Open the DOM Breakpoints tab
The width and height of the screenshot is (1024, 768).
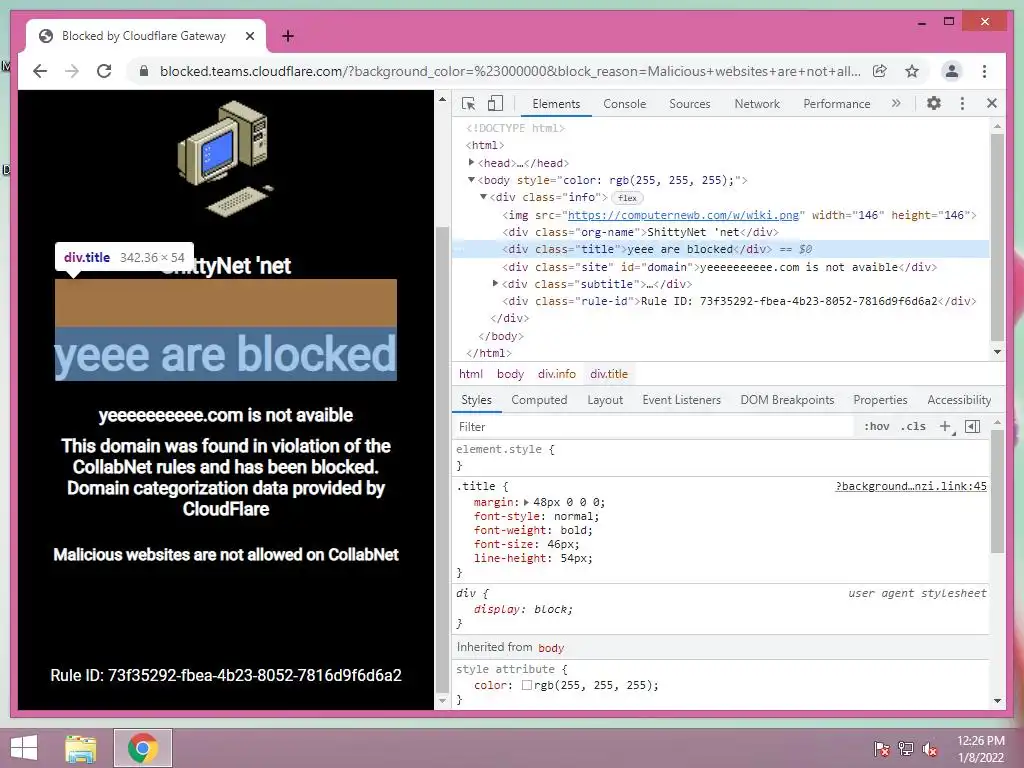click(x=787, y=400)
